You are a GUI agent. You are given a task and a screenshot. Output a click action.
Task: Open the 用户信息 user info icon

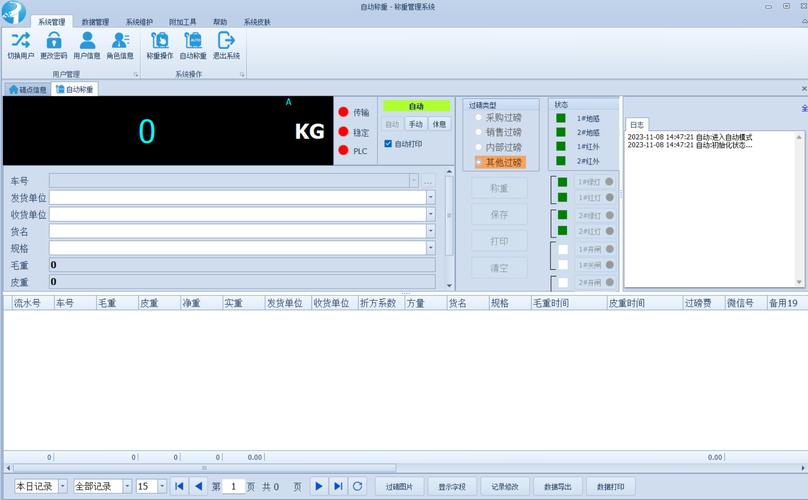pos(87,41)
